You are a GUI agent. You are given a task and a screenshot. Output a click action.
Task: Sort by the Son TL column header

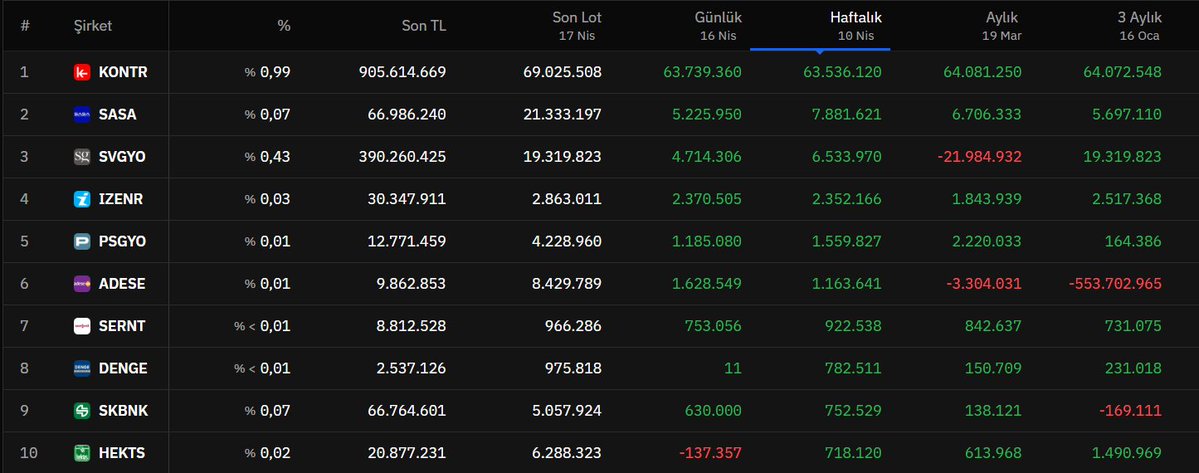424,26
